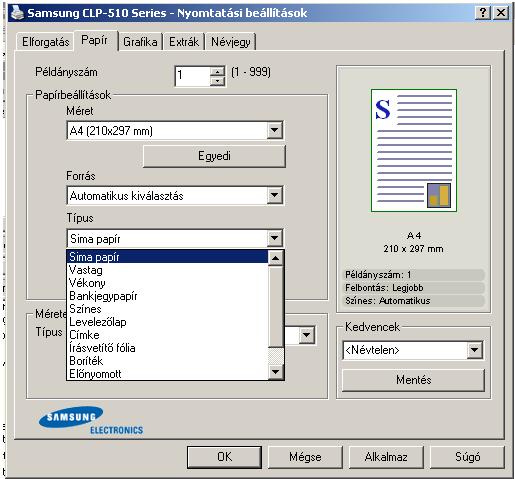Decrease copies with the down spinner arrow
Image resolution: width=515 pixels, height=479 pixels.
[218, 81]
